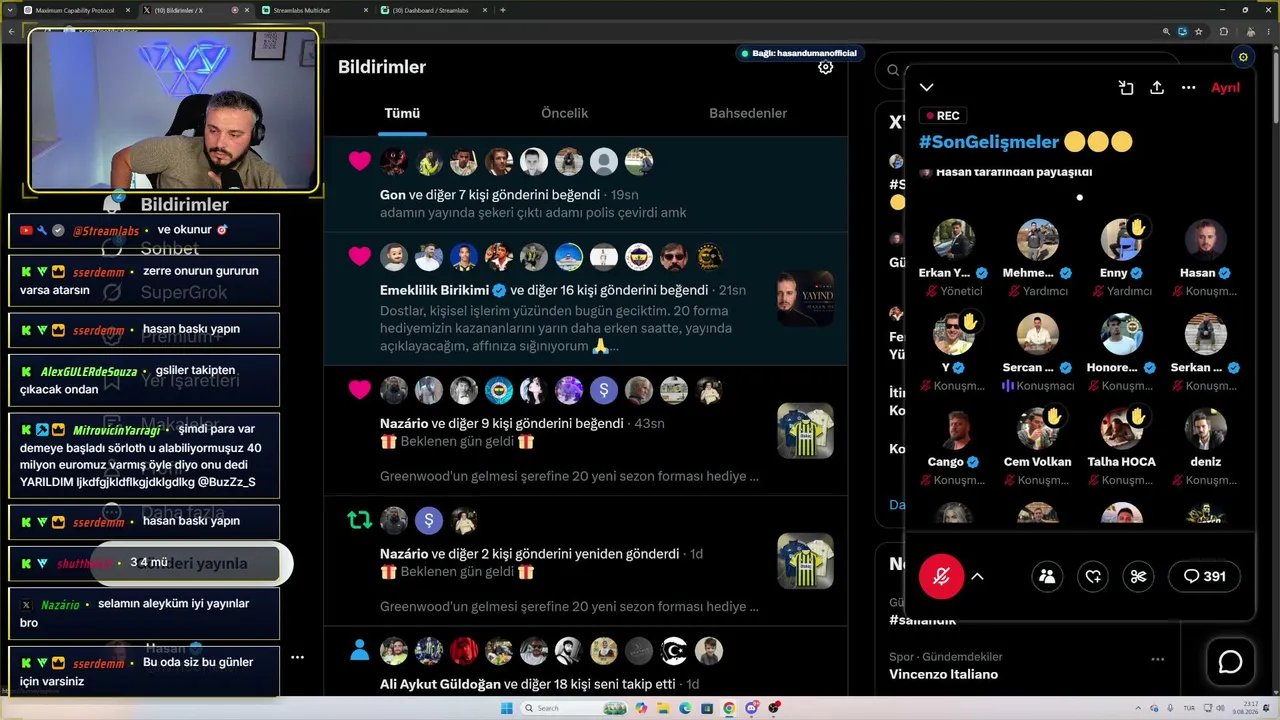Viewport: 1280px width, 720px height.
Task: Open Ali Aykut Güldoğan follow notification
Action: [586, 662]
